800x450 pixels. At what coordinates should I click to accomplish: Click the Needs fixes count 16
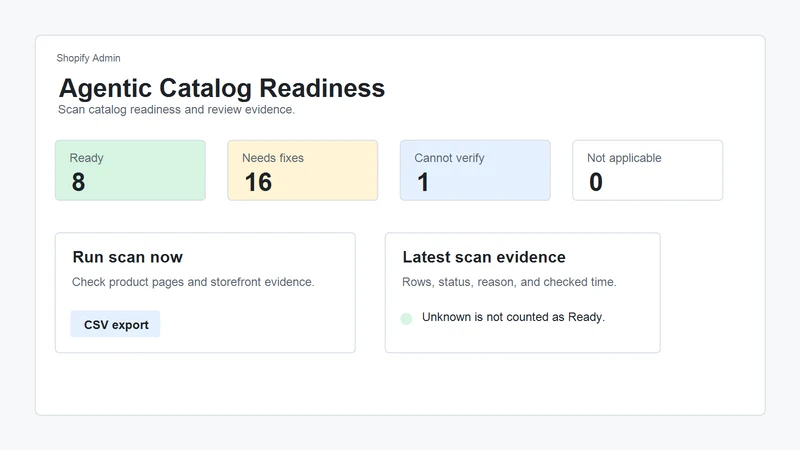pyautogui.click(x=258, y=182)
